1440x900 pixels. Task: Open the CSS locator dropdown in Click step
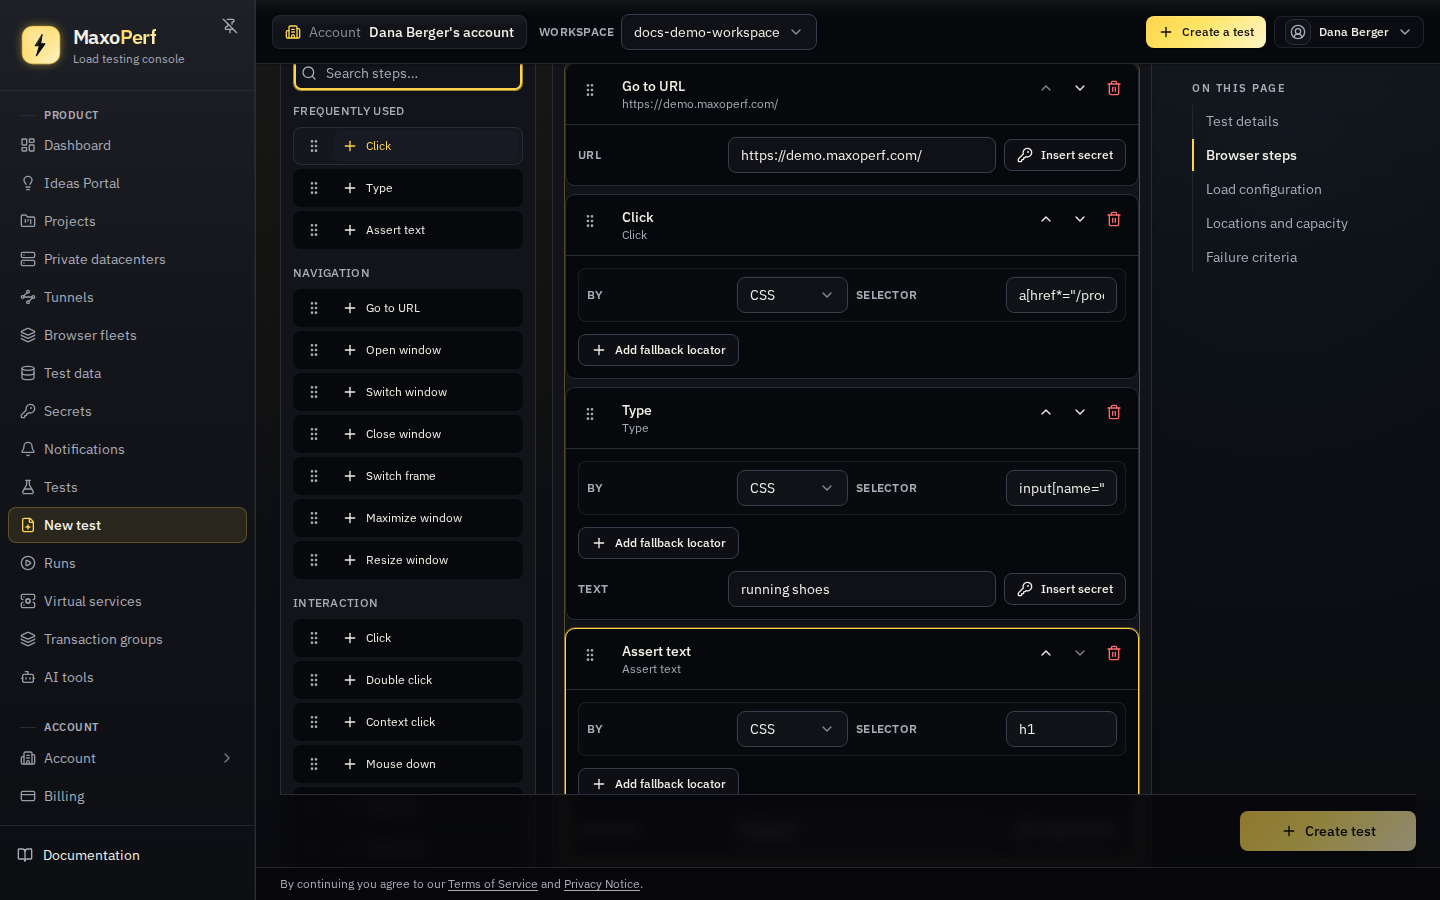pyautogui.click(x=792, y=295)
